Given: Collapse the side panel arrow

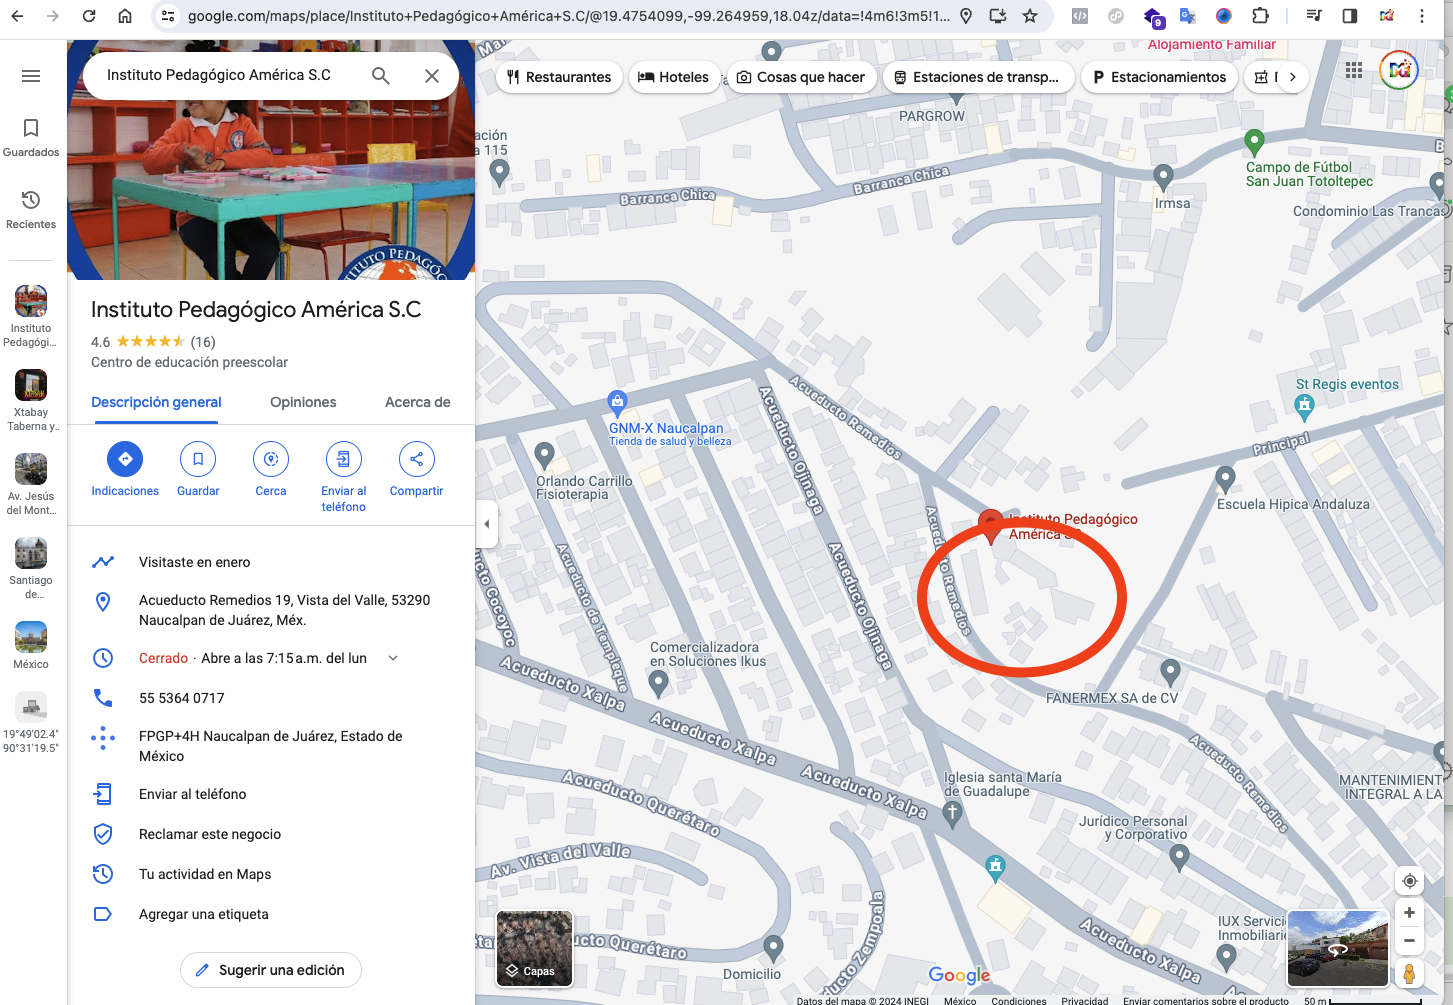Looking at the screenshot, I should click(487, 523).
